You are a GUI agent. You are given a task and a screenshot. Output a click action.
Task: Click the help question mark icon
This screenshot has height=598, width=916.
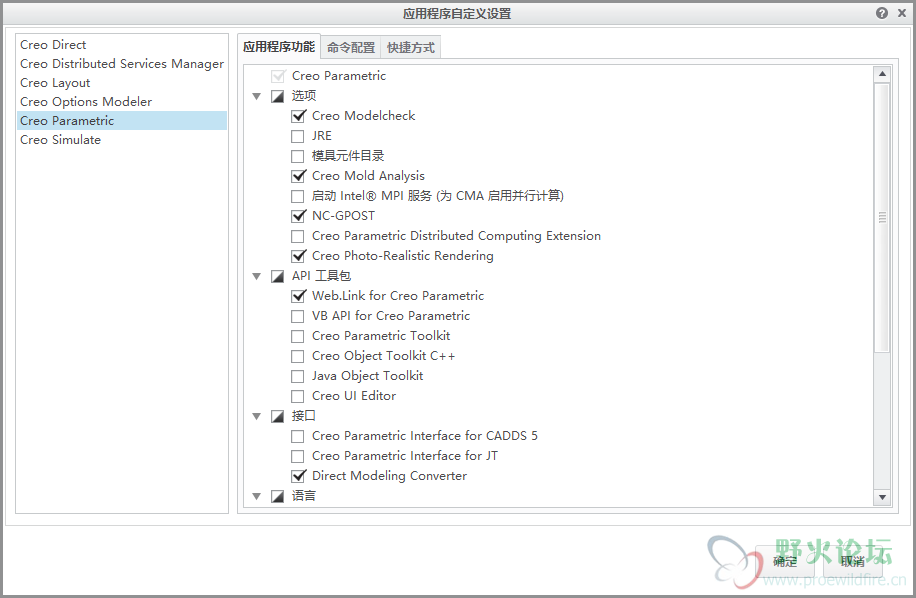(x=882, y=13)
